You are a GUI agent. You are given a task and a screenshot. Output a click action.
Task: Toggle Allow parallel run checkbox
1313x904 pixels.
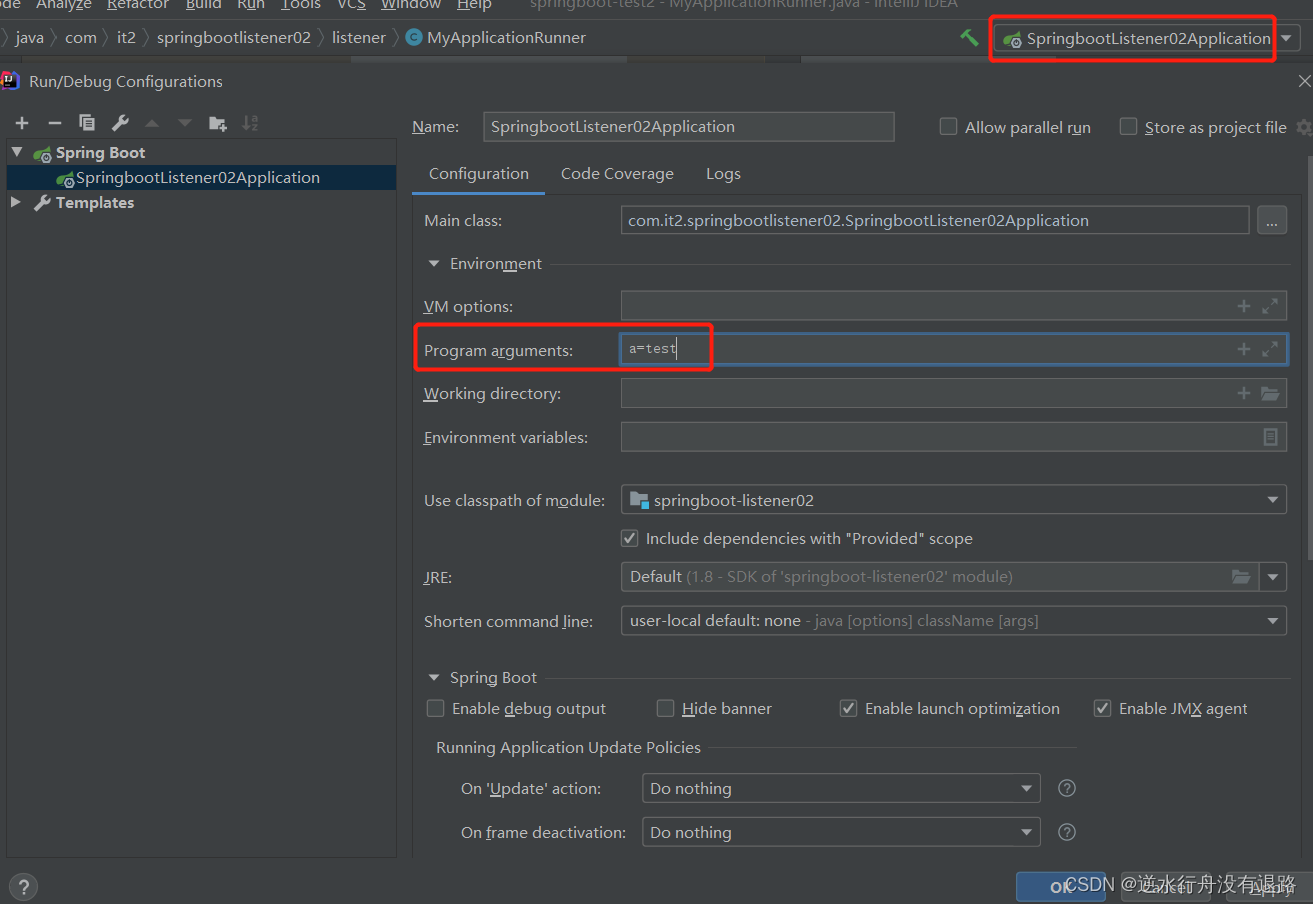point(948,127)
